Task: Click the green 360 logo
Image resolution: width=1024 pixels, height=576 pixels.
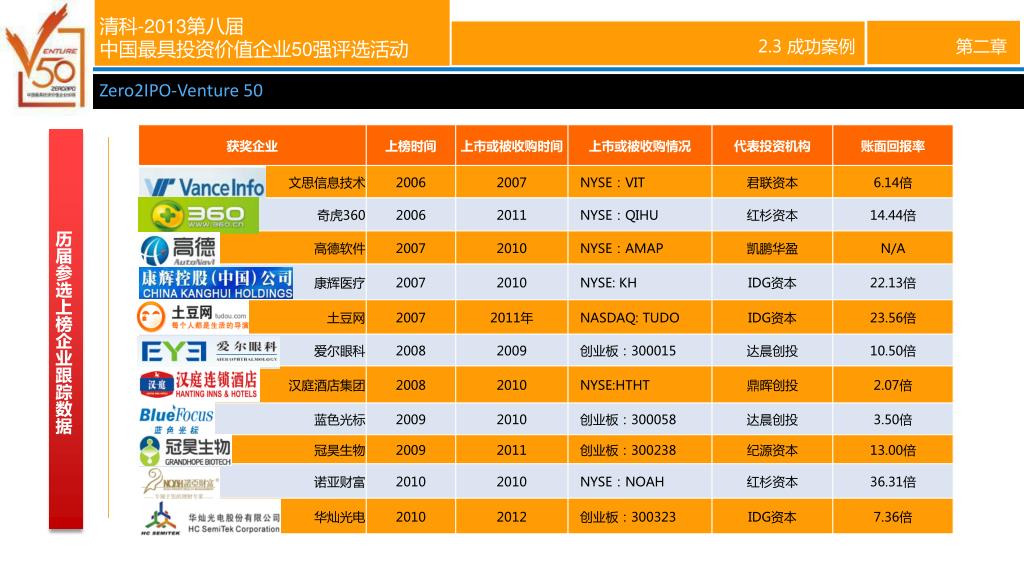Action: [199, 214]
